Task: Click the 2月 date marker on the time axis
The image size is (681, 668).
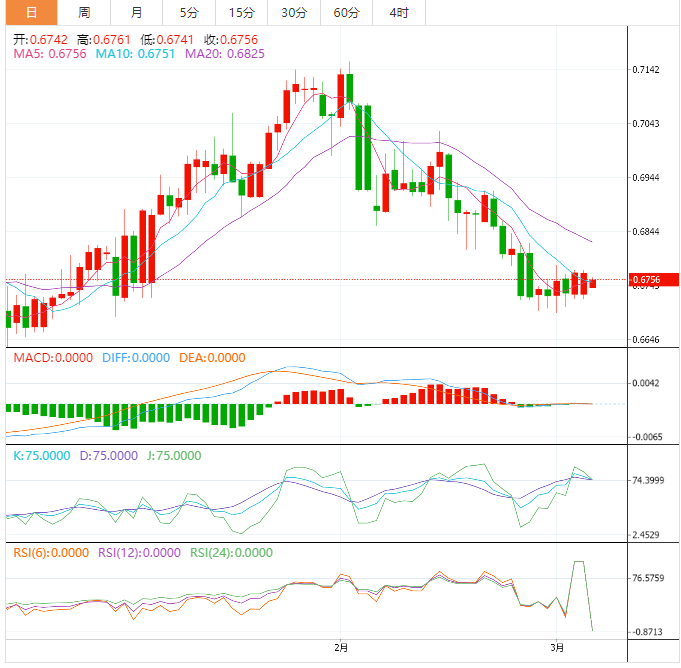Action: (342, 649)
